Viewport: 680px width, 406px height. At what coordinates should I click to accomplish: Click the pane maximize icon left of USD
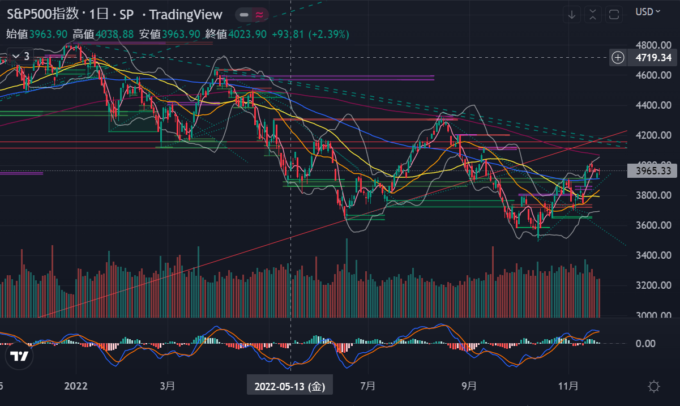point(614,14)
